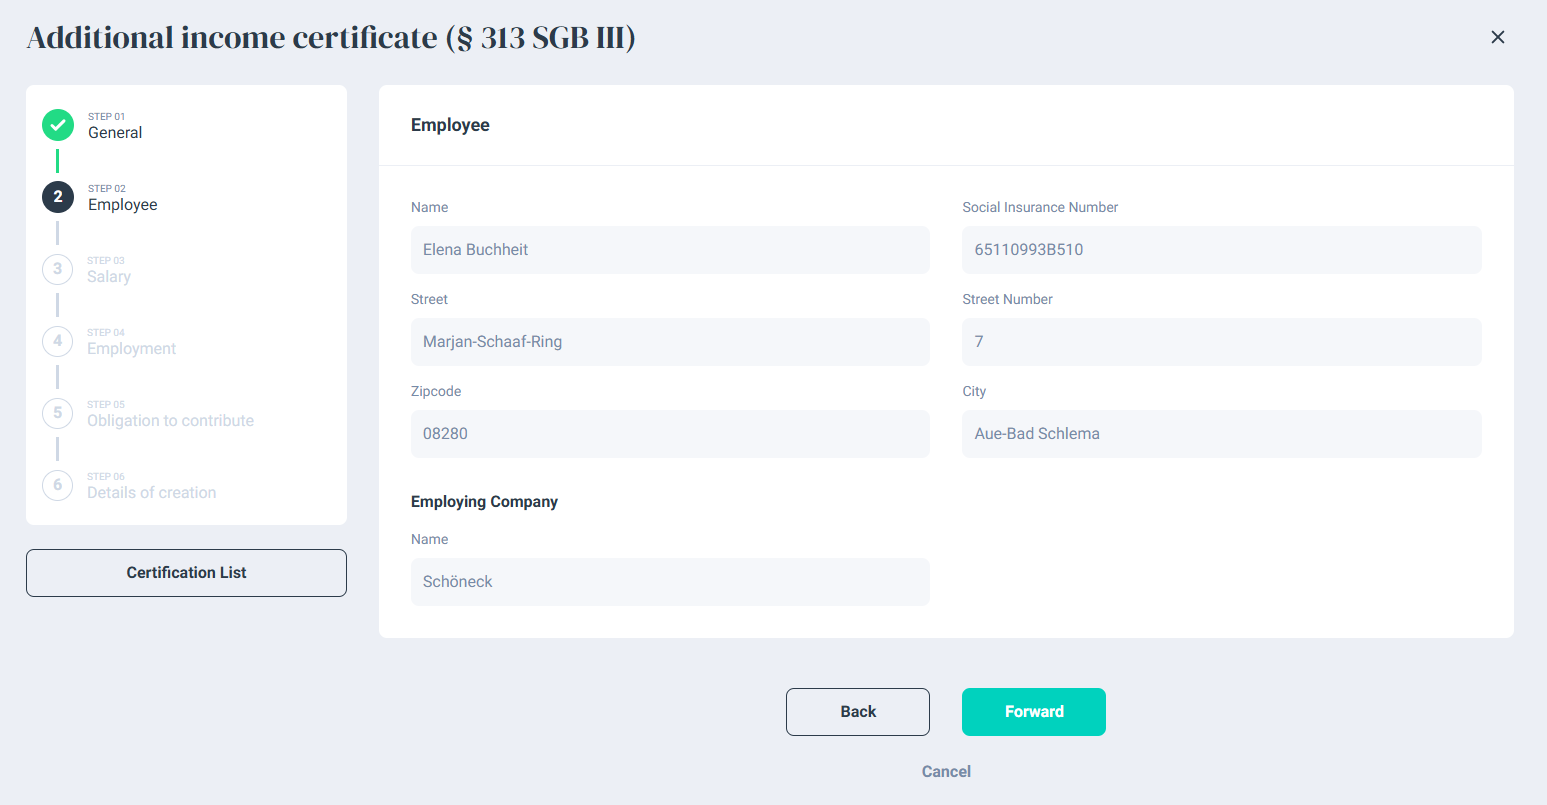This screenshot has width=1547, height=805.
Task: Select the Employing Company Name field
Action: (670, 582)
